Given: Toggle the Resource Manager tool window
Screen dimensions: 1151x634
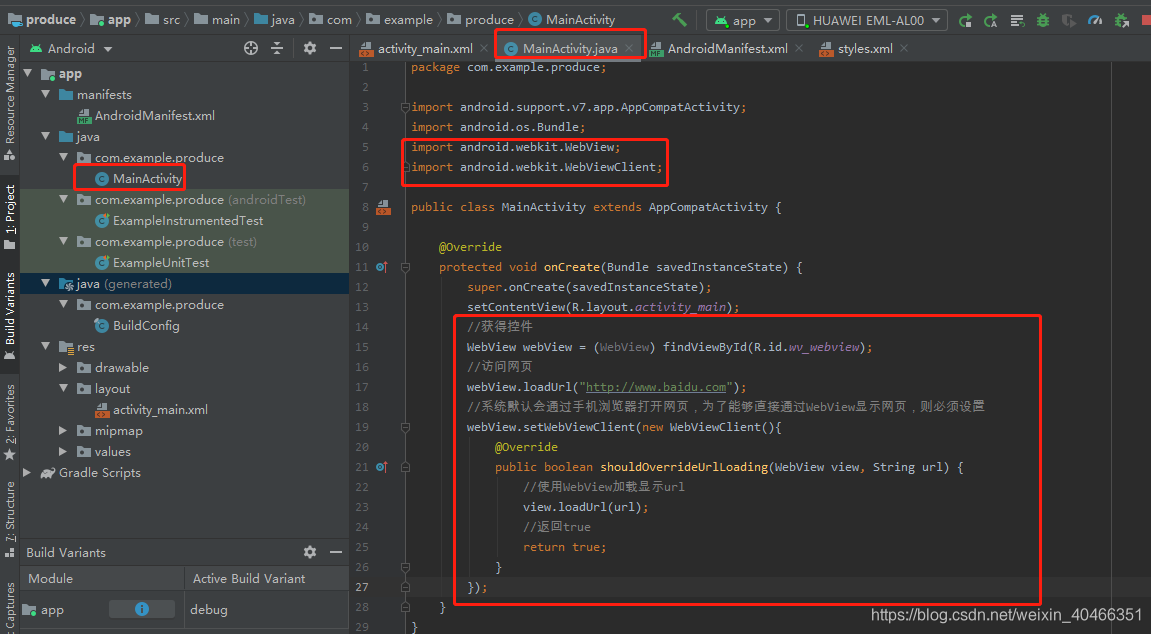Looking at the screenshot, I should pos(10,102).
